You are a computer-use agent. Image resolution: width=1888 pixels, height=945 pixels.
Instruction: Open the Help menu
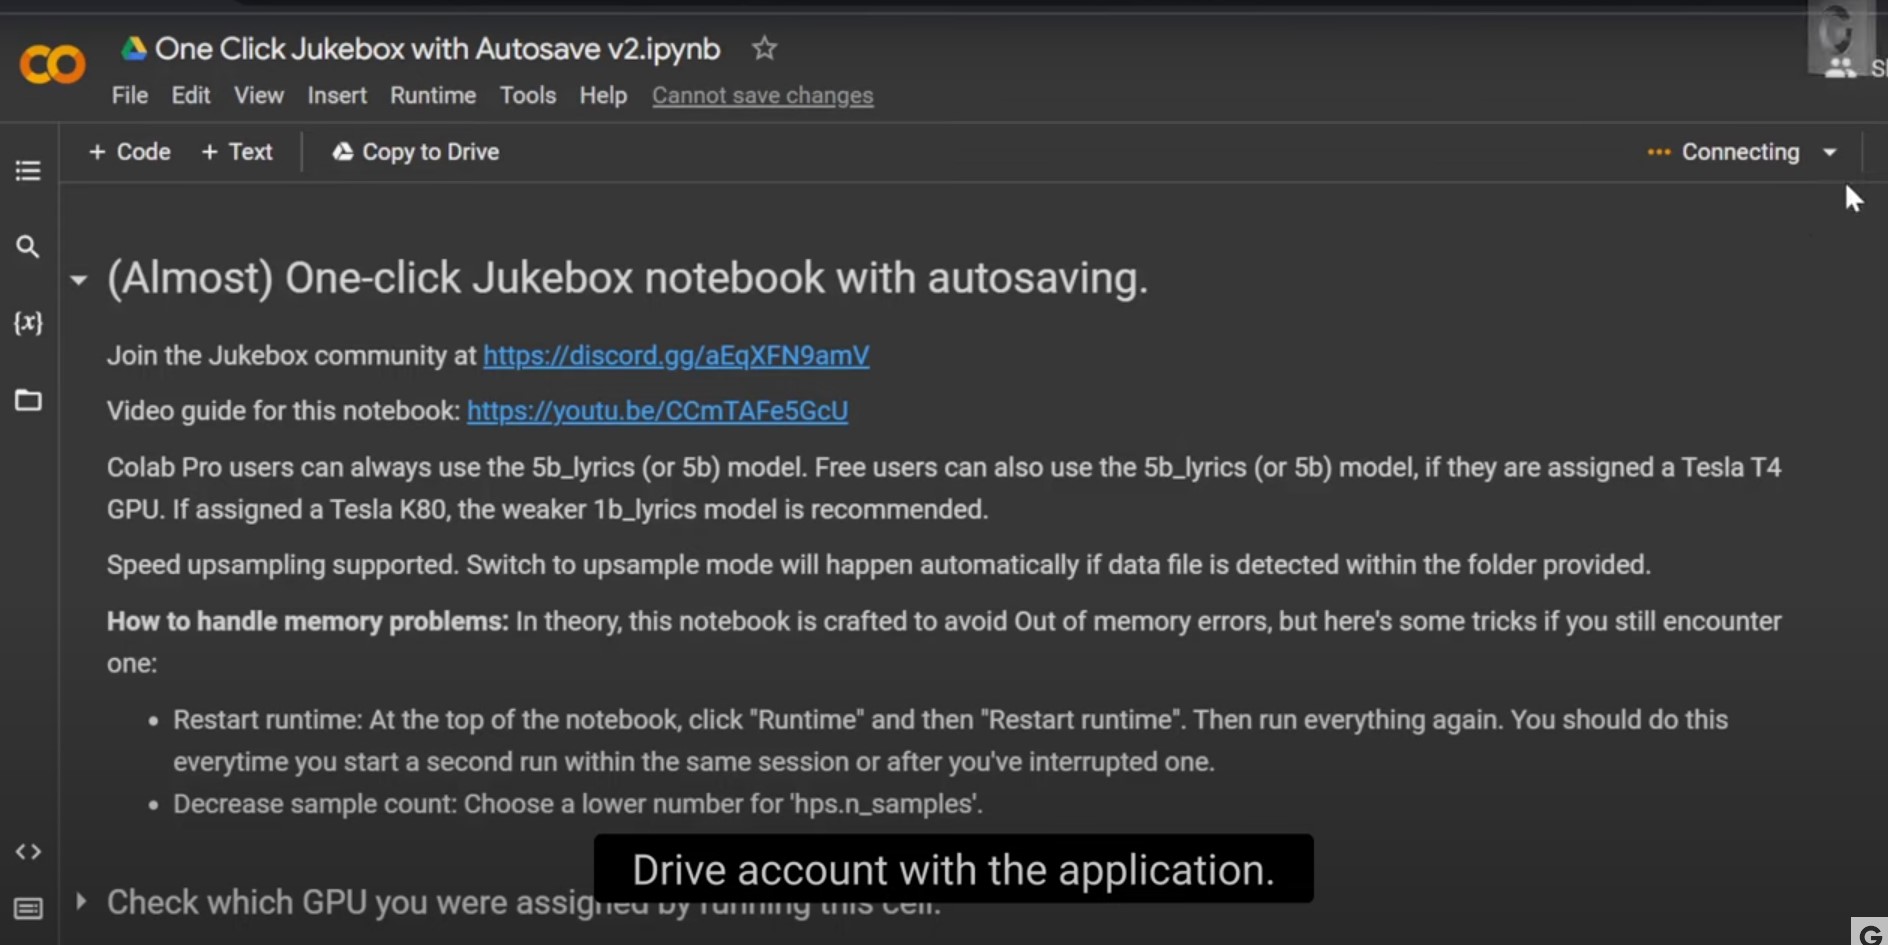tap(603, 95)
